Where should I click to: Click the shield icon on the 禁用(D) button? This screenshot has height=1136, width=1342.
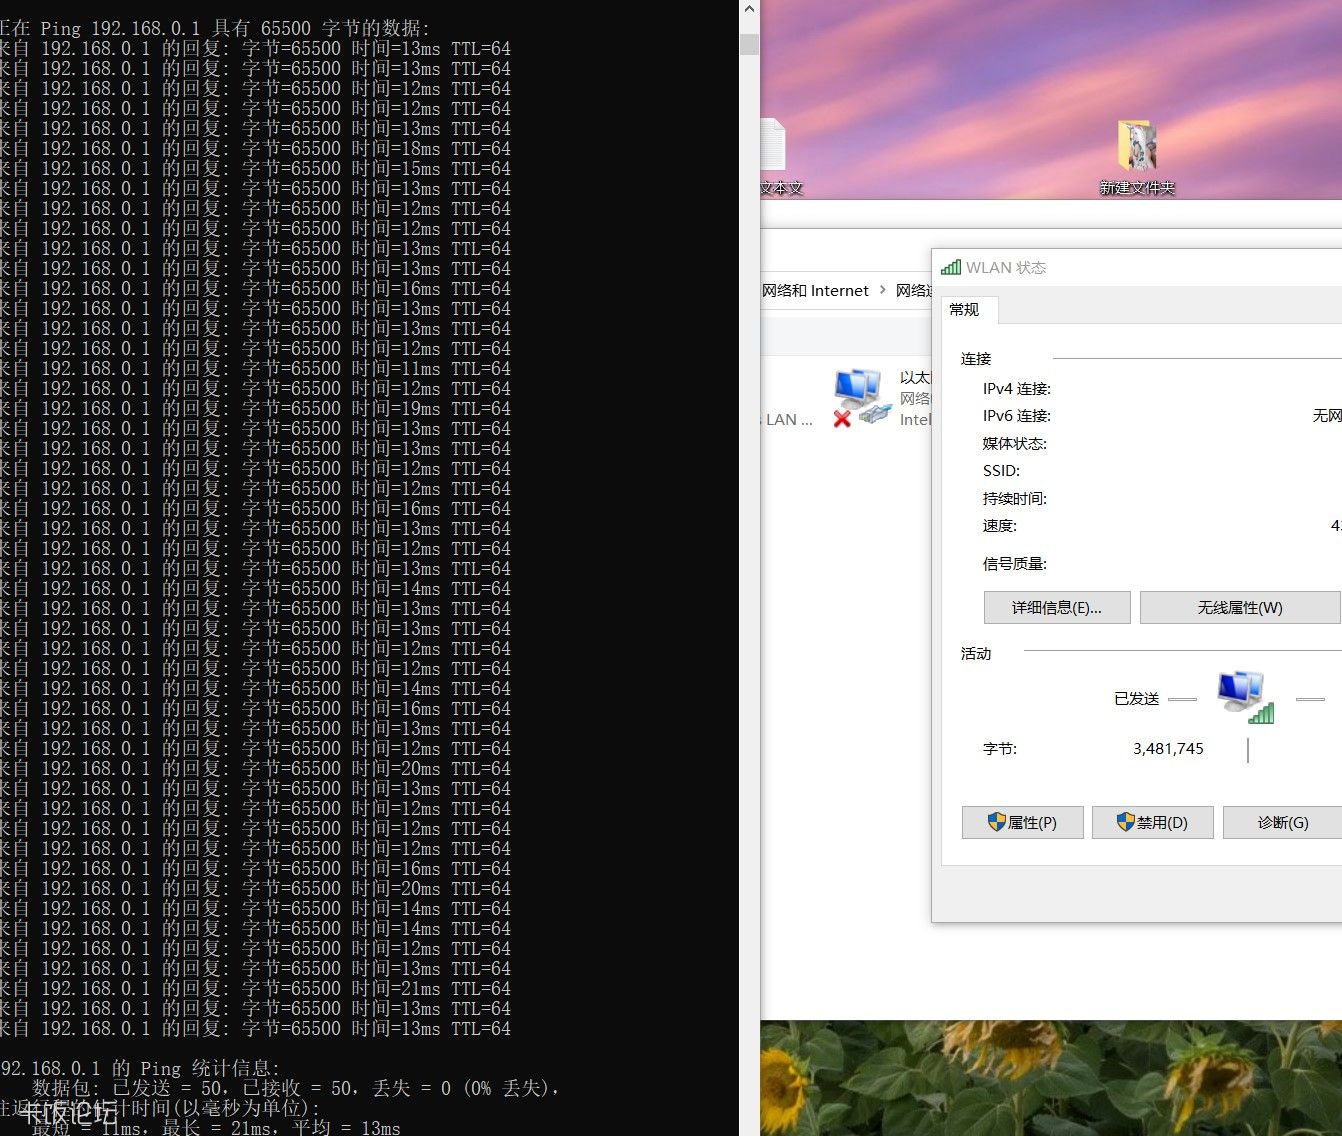coord(1126,822)
